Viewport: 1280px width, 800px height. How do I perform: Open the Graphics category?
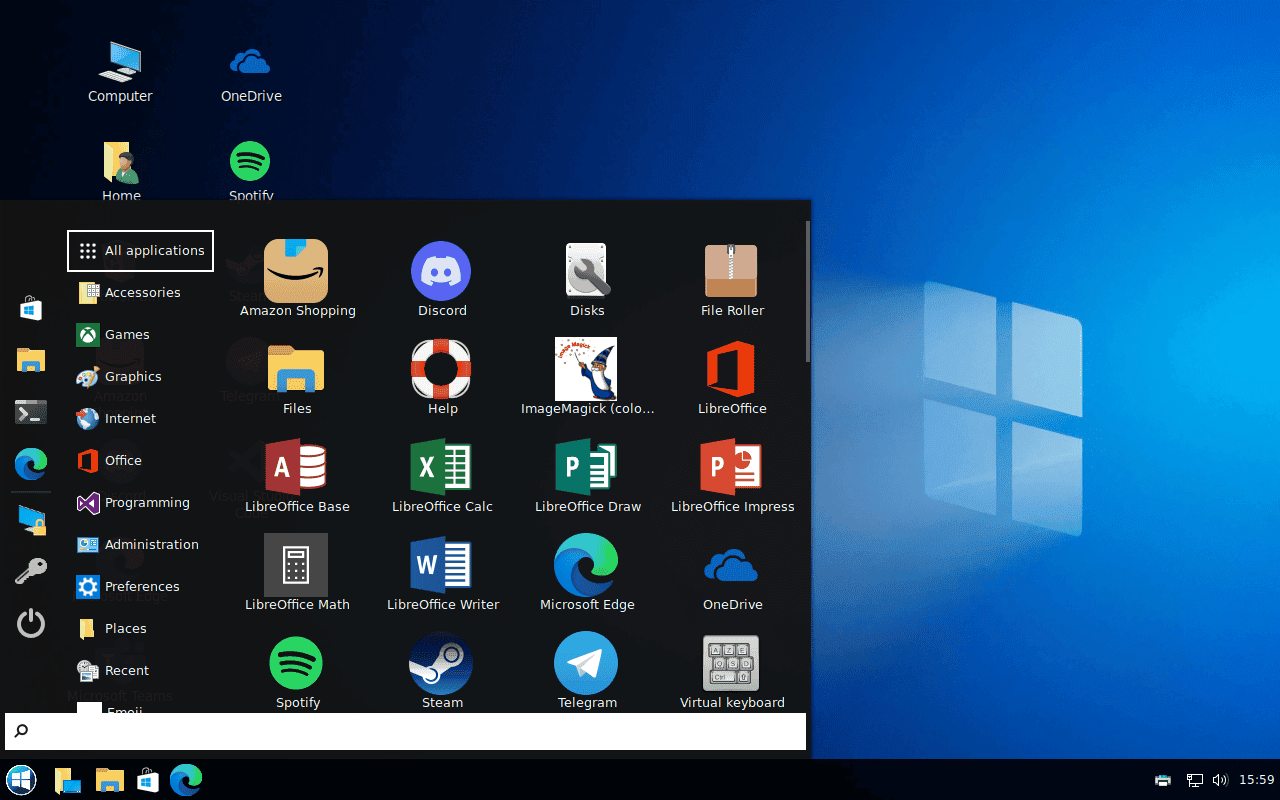click(140, 377)
